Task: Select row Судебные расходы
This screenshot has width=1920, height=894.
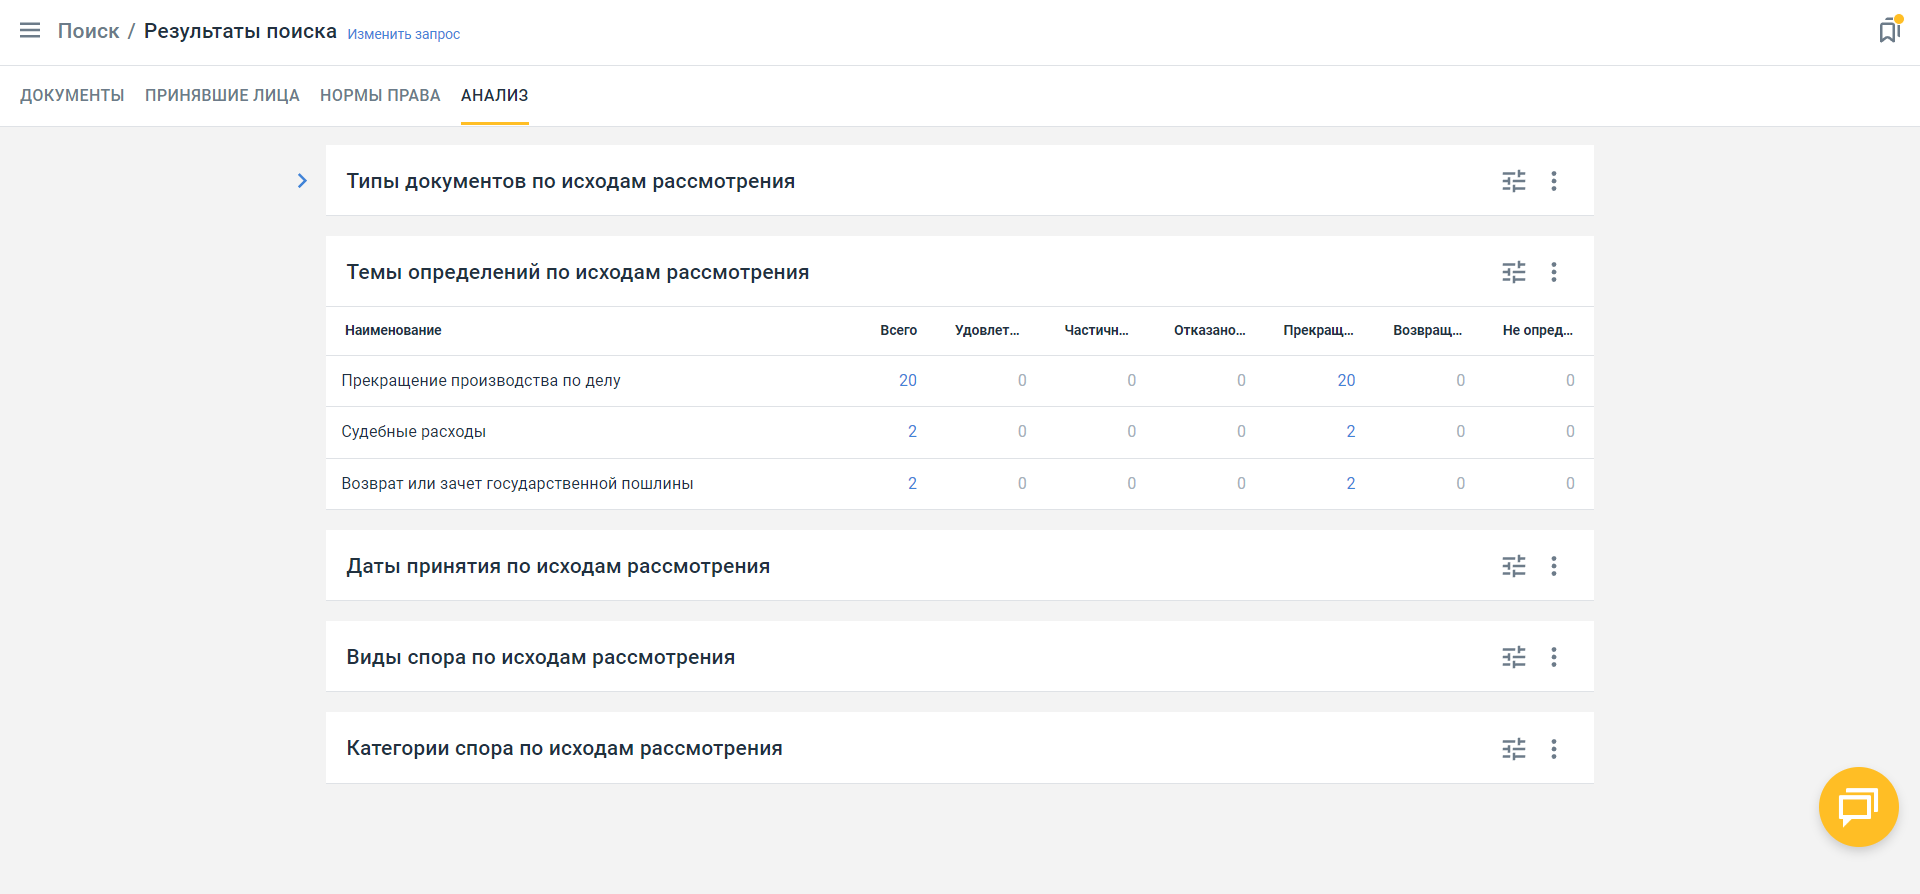Action: click(x=960, y=432)
